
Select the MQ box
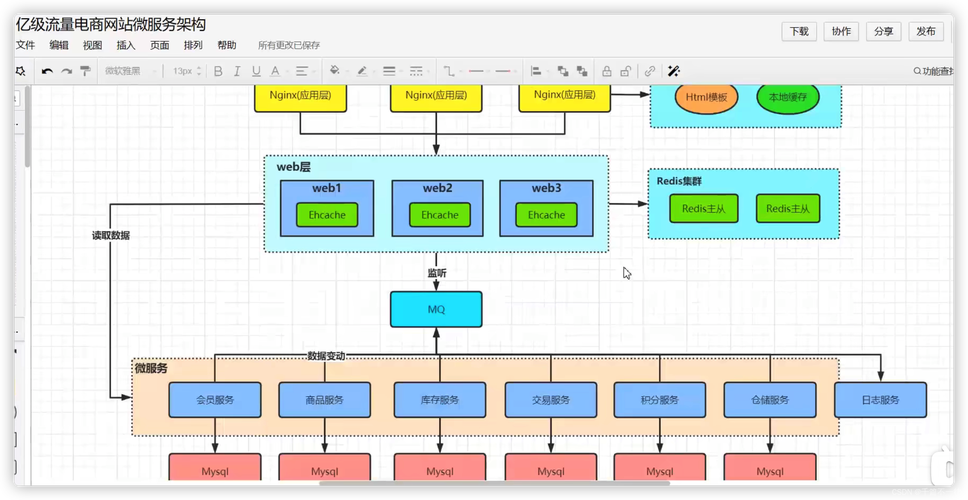[436, 309]
